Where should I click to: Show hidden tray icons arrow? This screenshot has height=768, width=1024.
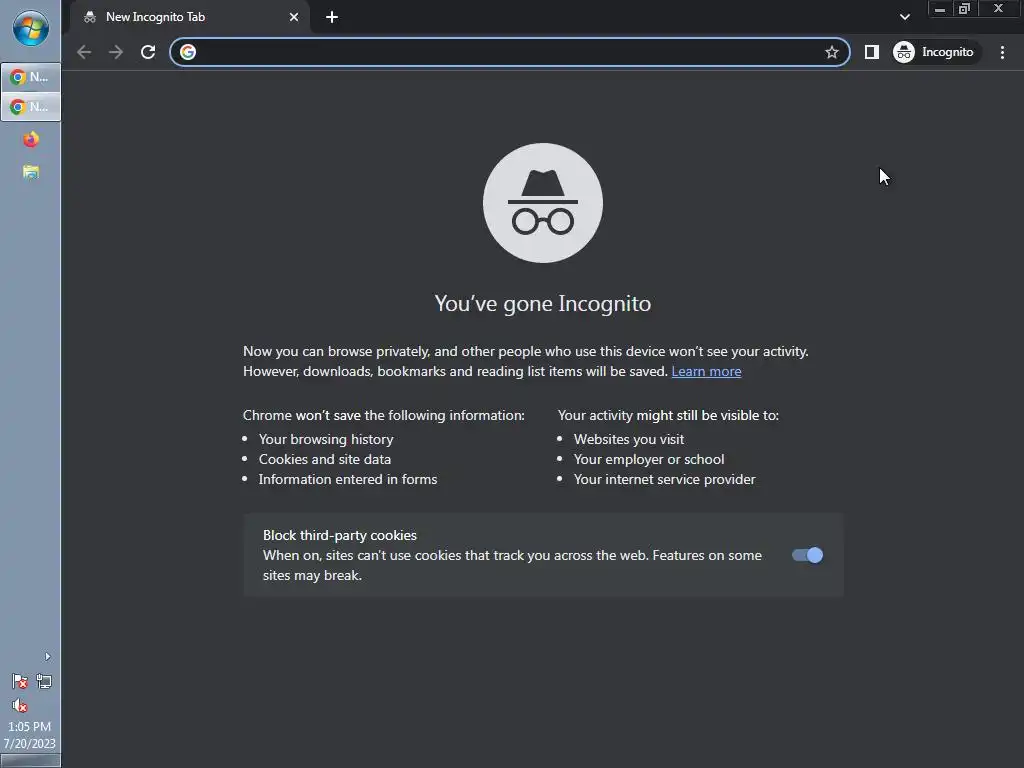coord(47,656)
